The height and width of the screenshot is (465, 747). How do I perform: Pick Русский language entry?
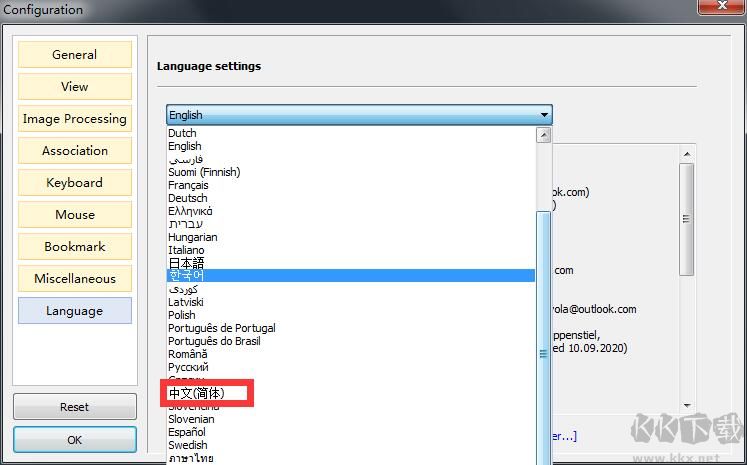coord(351,367)
